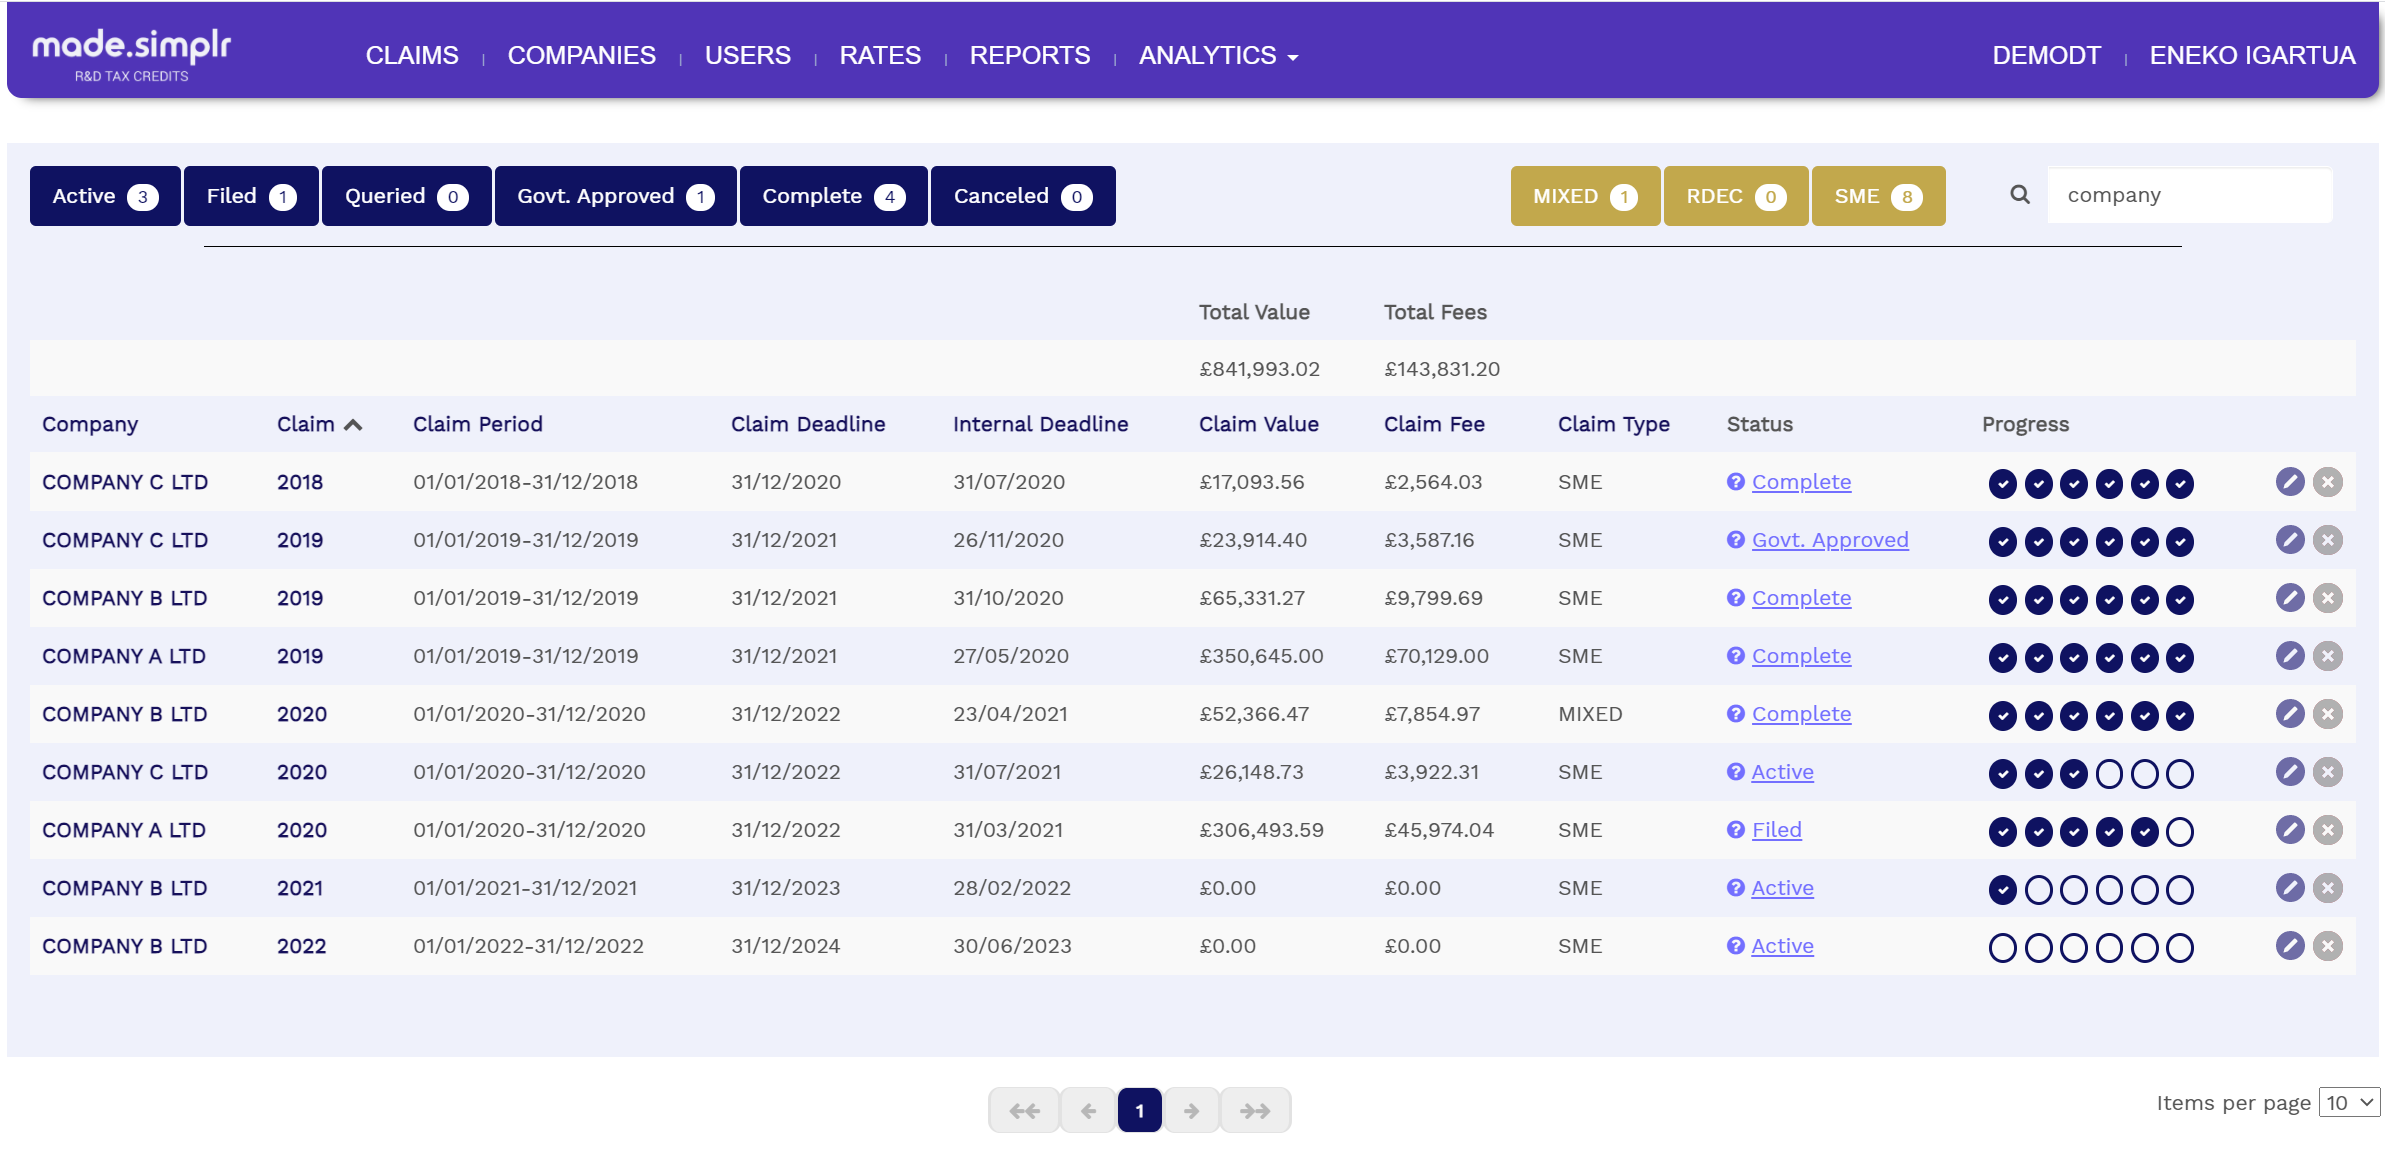2385x1149 pixels.
Task: Click the made.simplr logo
Action: coord(131,52)
